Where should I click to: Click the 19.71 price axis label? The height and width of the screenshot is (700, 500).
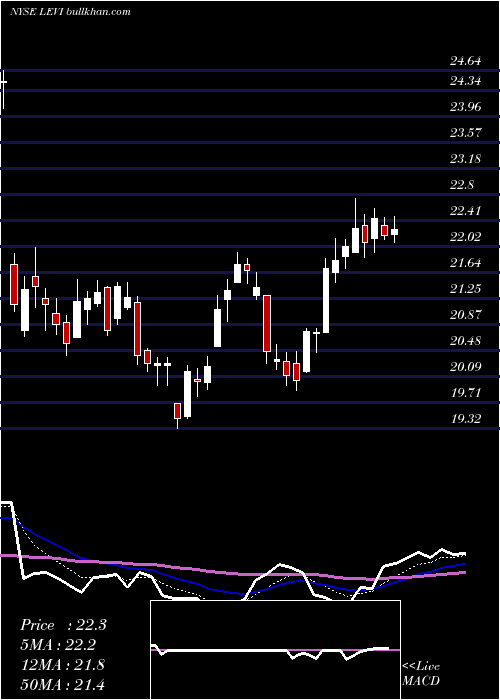point(465,393)
